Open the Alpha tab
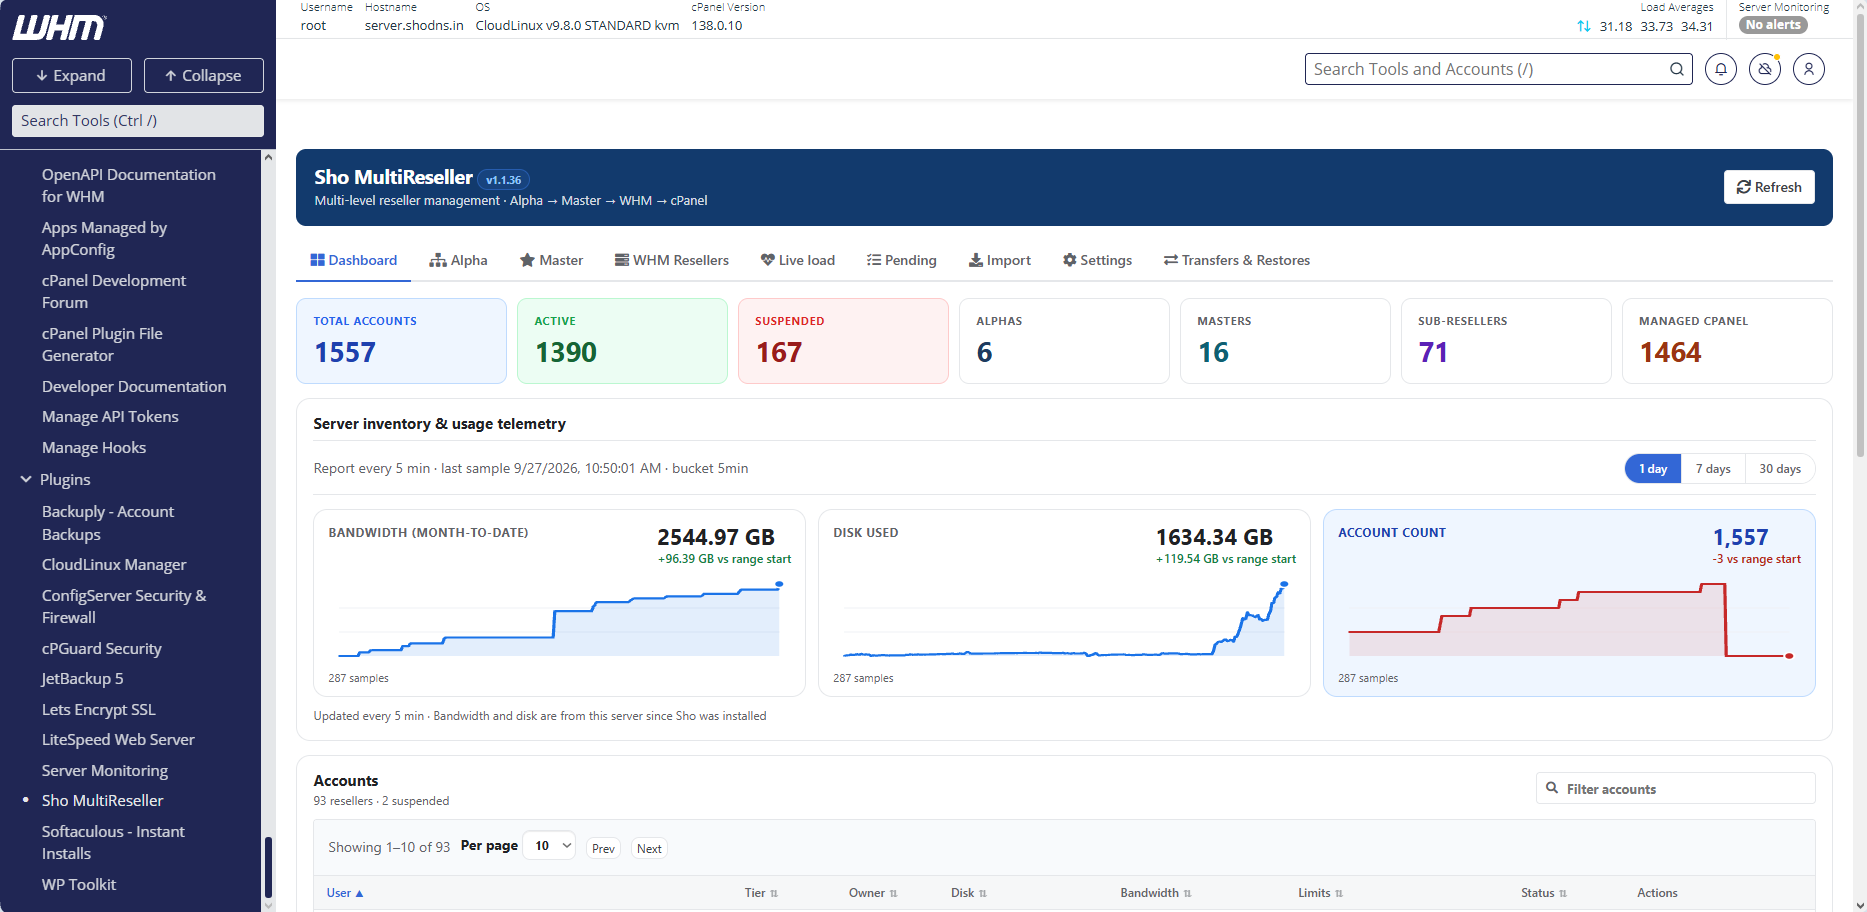1867x912 pixels. click(458, 260)
